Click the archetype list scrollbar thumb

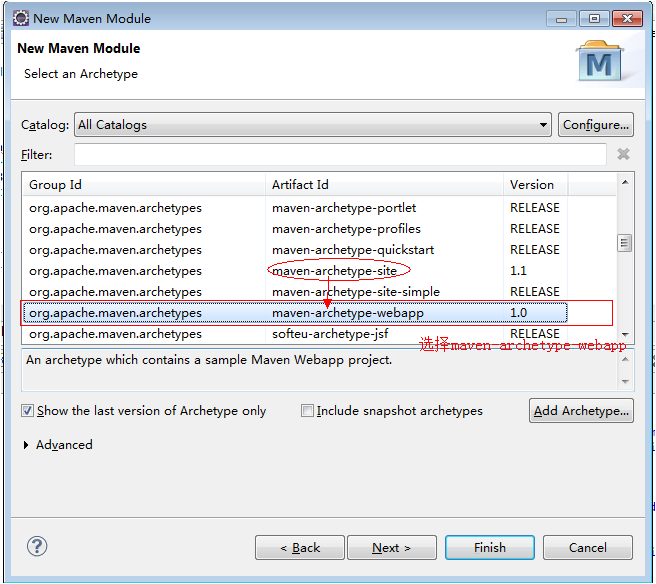click(625, 243)
